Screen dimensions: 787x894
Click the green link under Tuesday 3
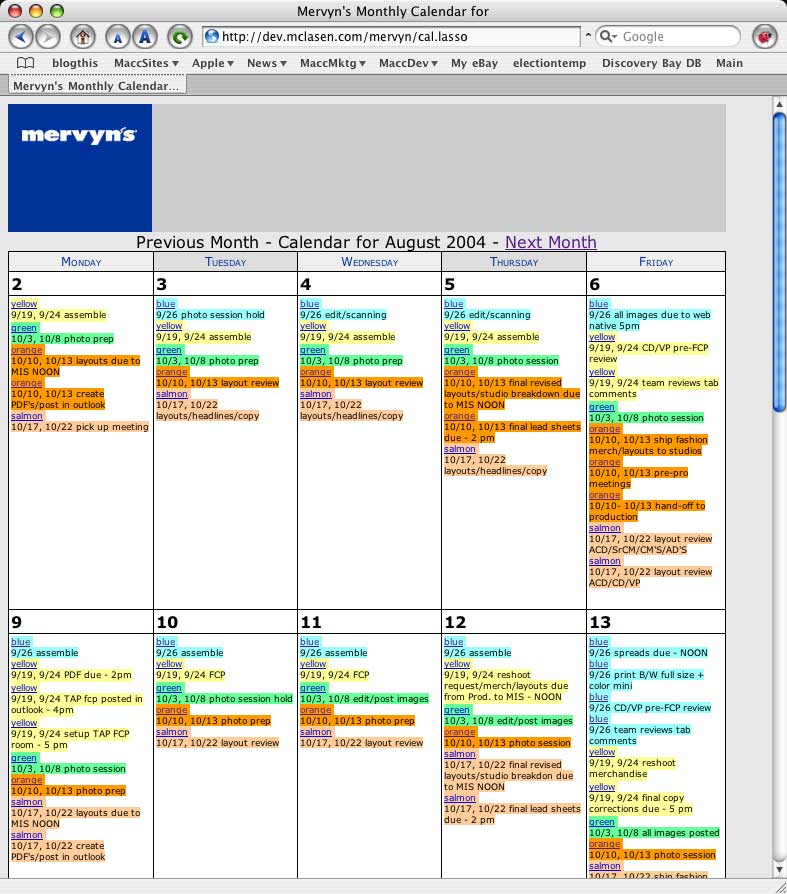pyautogui.click(x=169, y=350)
